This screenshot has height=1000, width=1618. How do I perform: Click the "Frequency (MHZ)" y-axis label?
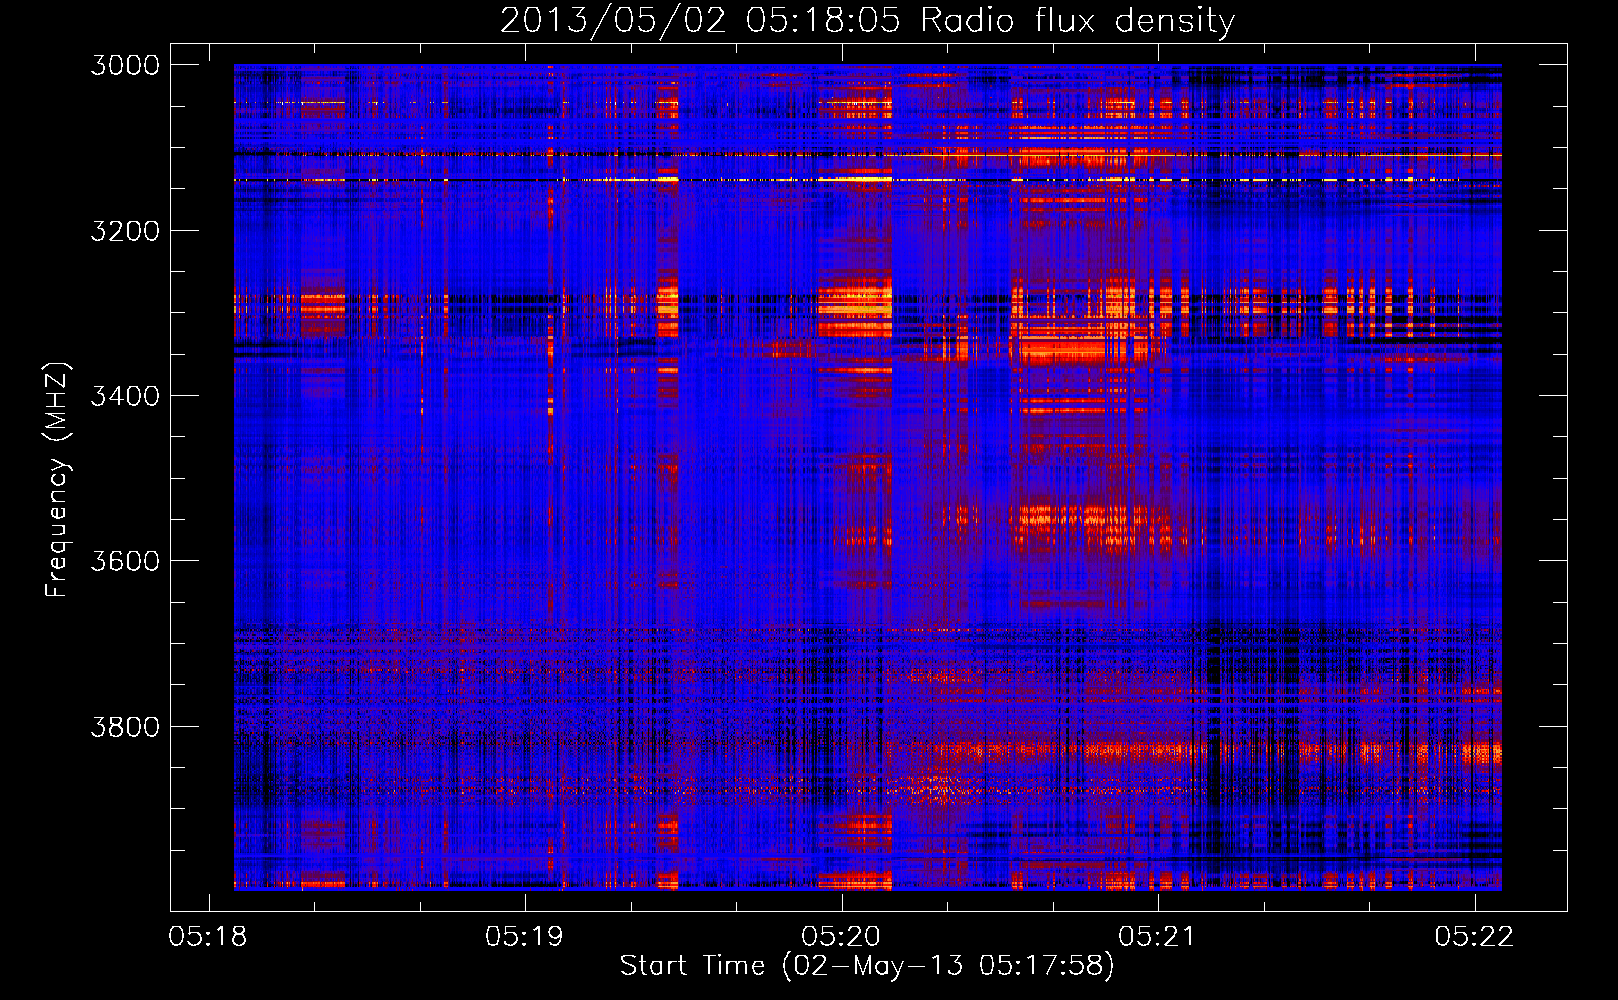tap(56, 479)
